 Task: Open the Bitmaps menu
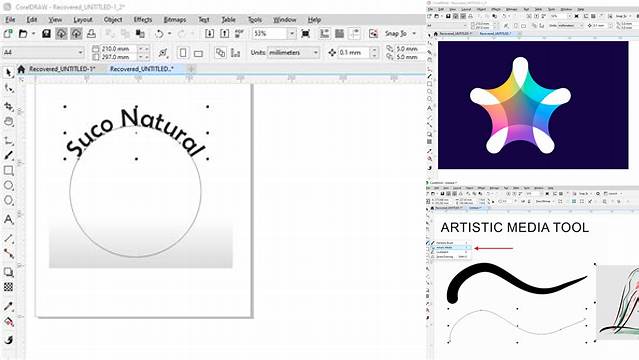(x=175, y=20)
